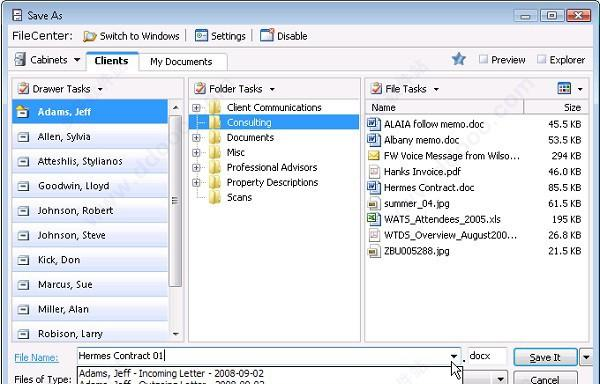Switch to the Clients tab
This screenshot has height=384, width=600.
point(112,61)
